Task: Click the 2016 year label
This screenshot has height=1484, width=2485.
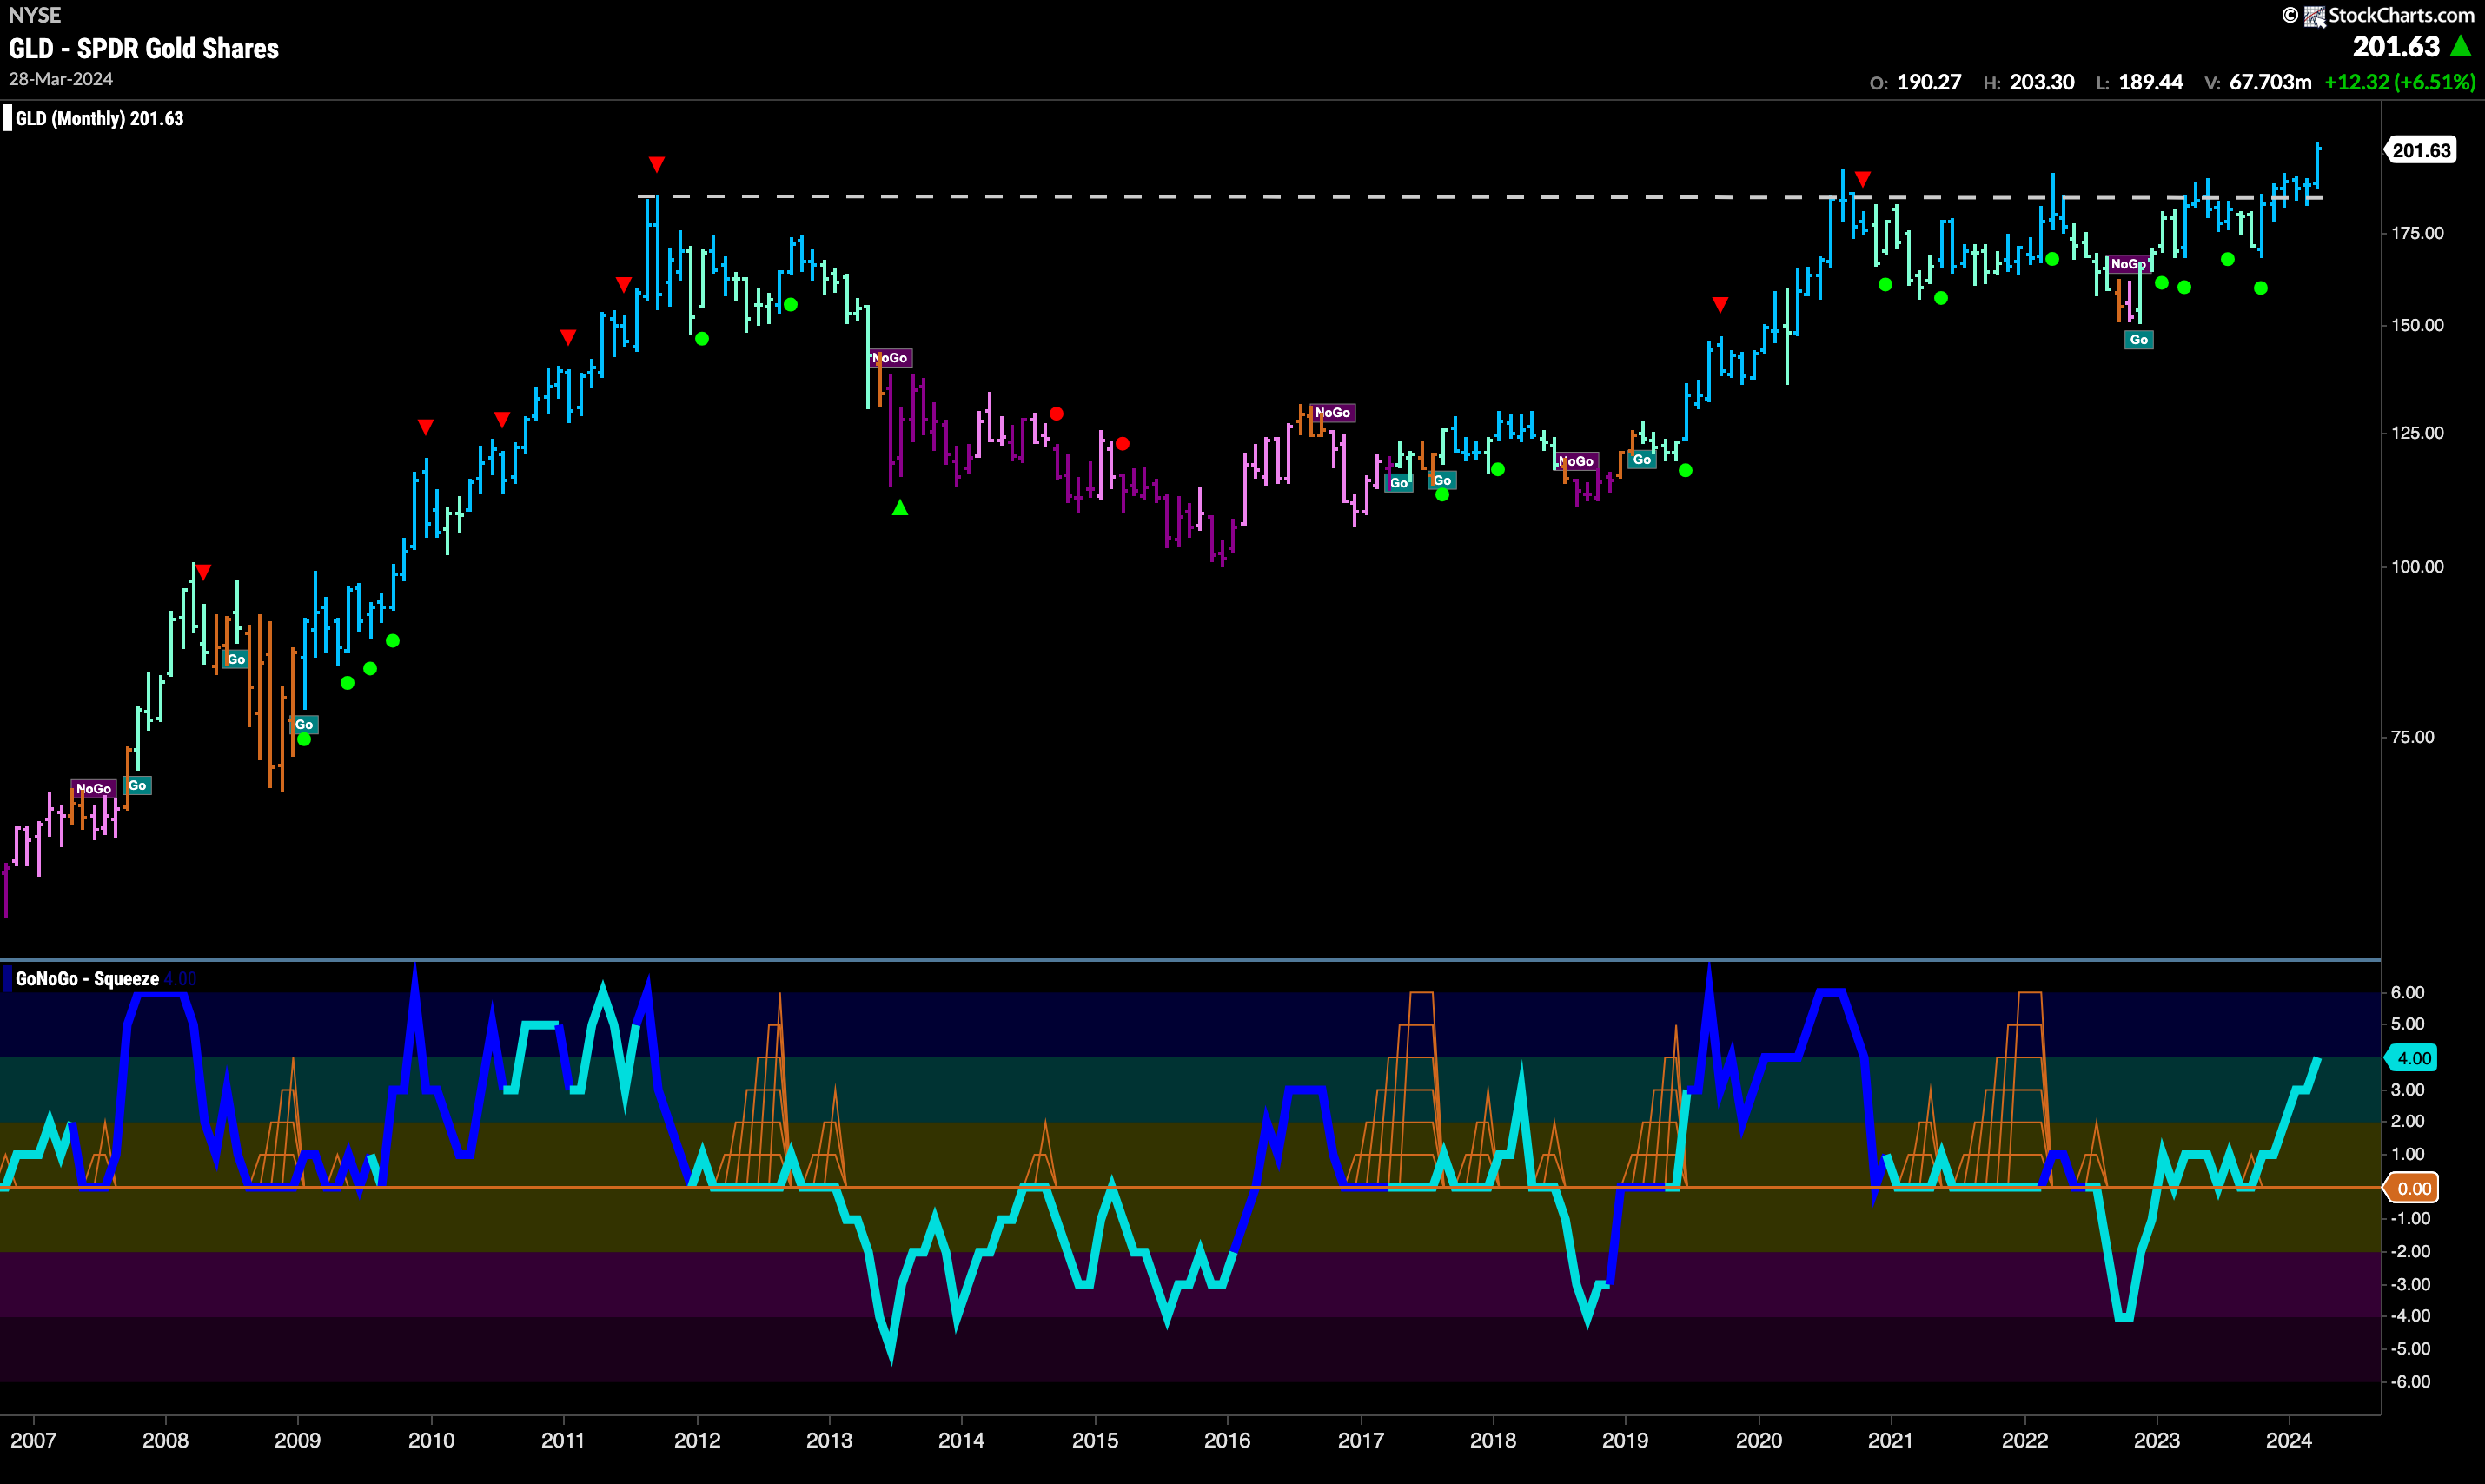Action: [x=1227, y=1440]
